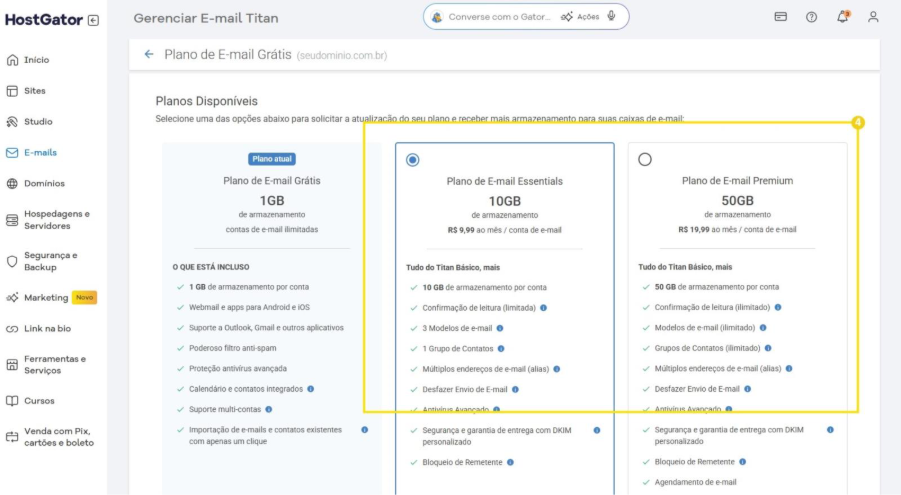This screenshot has width=901, height=495.
Task: Click Webmail e apps para Android e iOS
Action: (249, 308)
